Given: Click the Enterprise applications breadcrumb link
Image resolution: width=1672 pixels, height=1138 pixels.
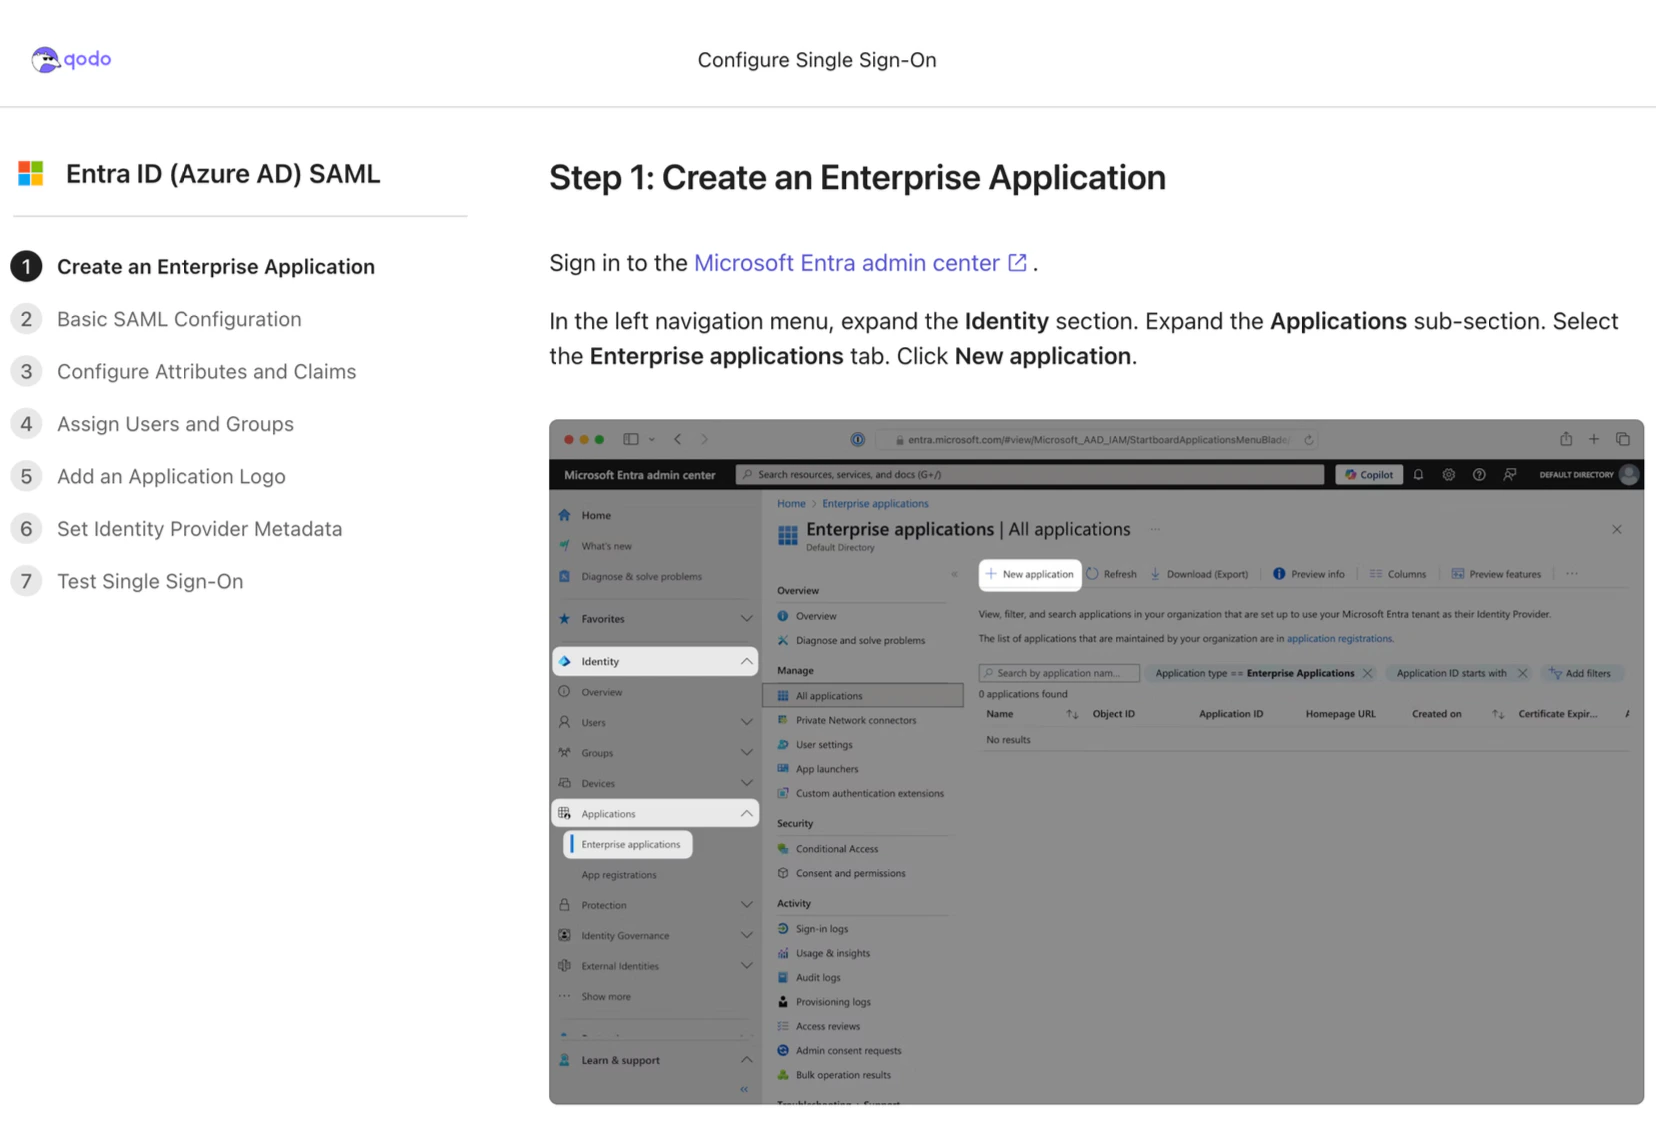Looking at the screenshot, I should 875,504.
